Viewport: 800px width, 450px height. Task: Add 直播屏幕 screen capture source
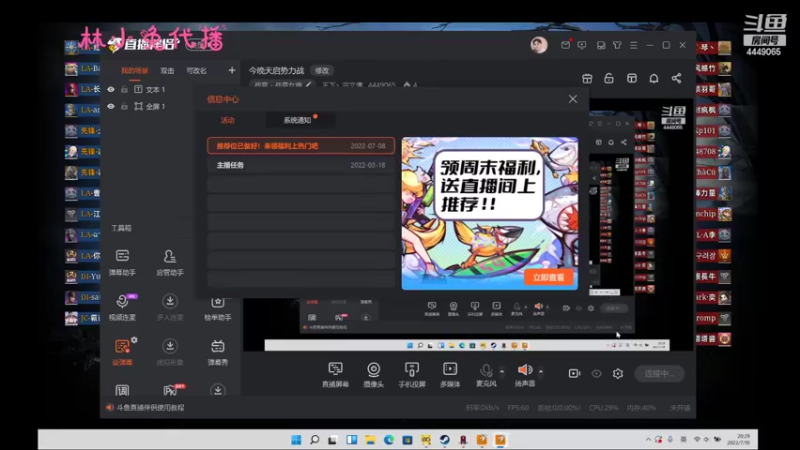(x=335, y=375)
